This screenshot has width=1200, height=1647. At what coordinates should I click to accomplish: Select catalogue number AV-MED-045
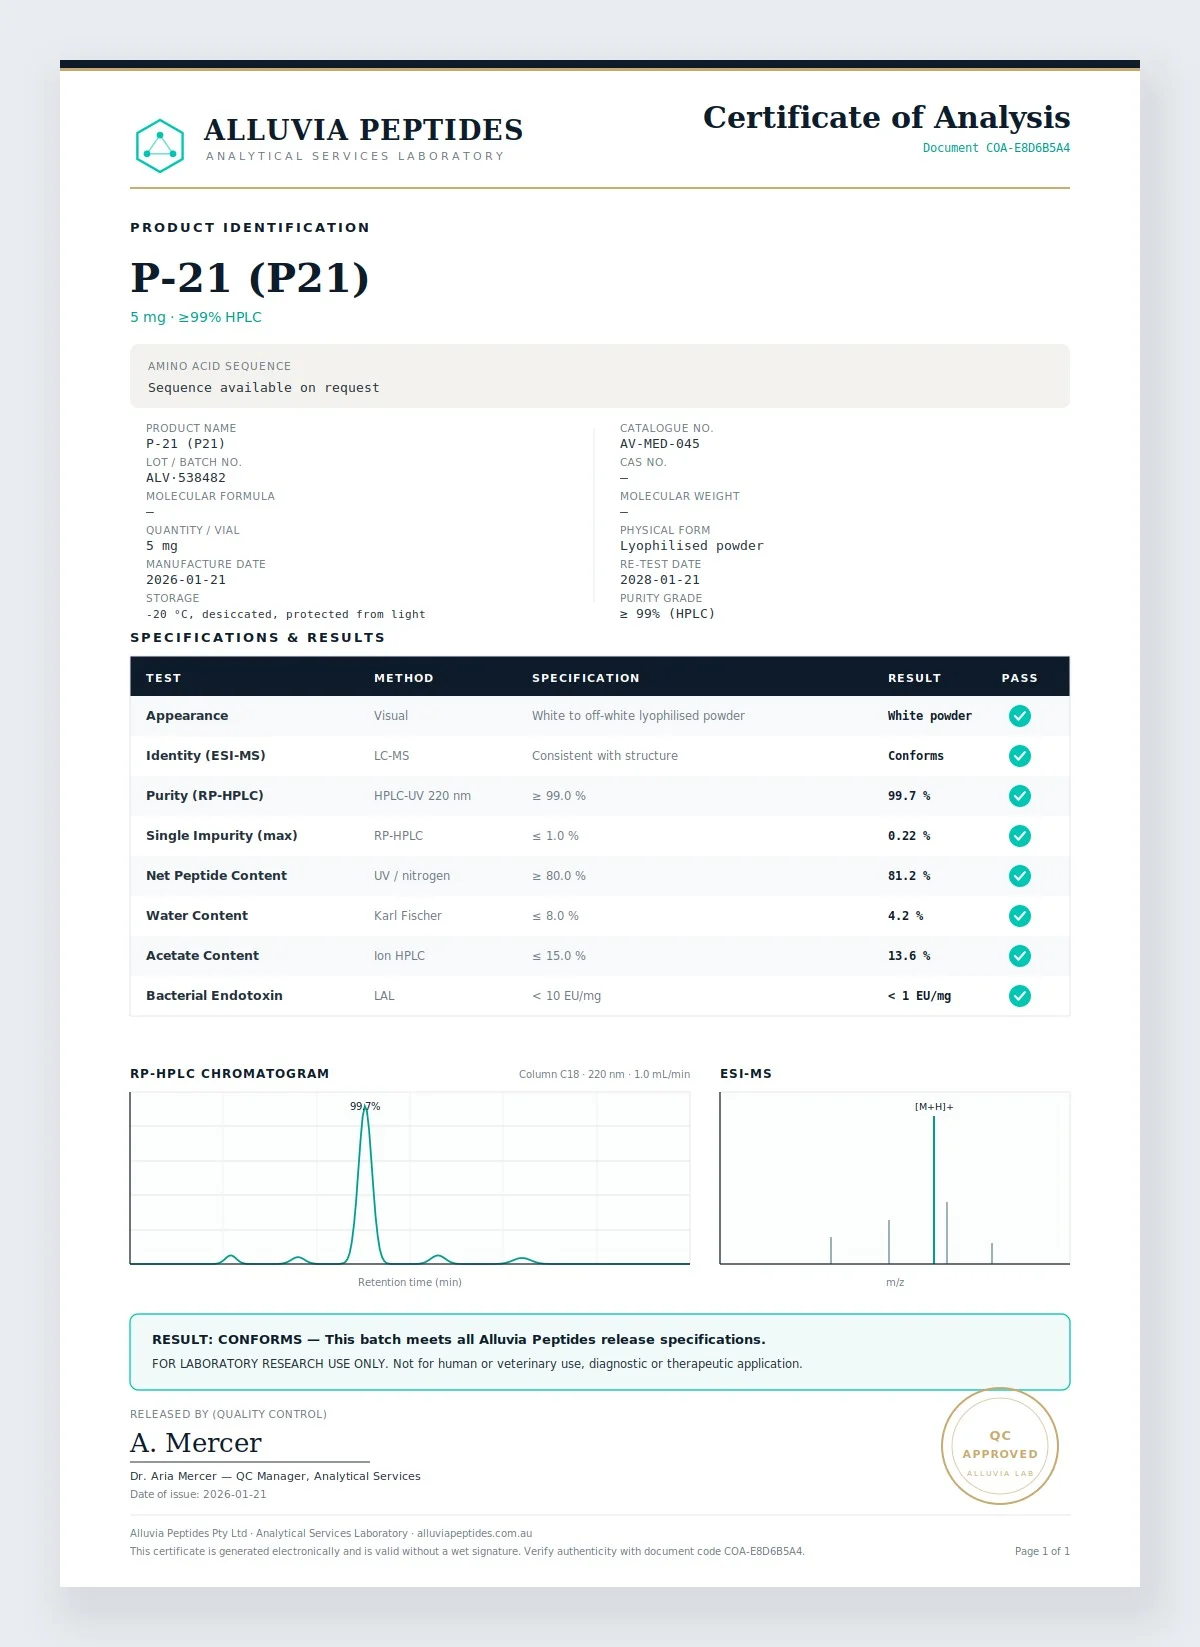(660, 444)
